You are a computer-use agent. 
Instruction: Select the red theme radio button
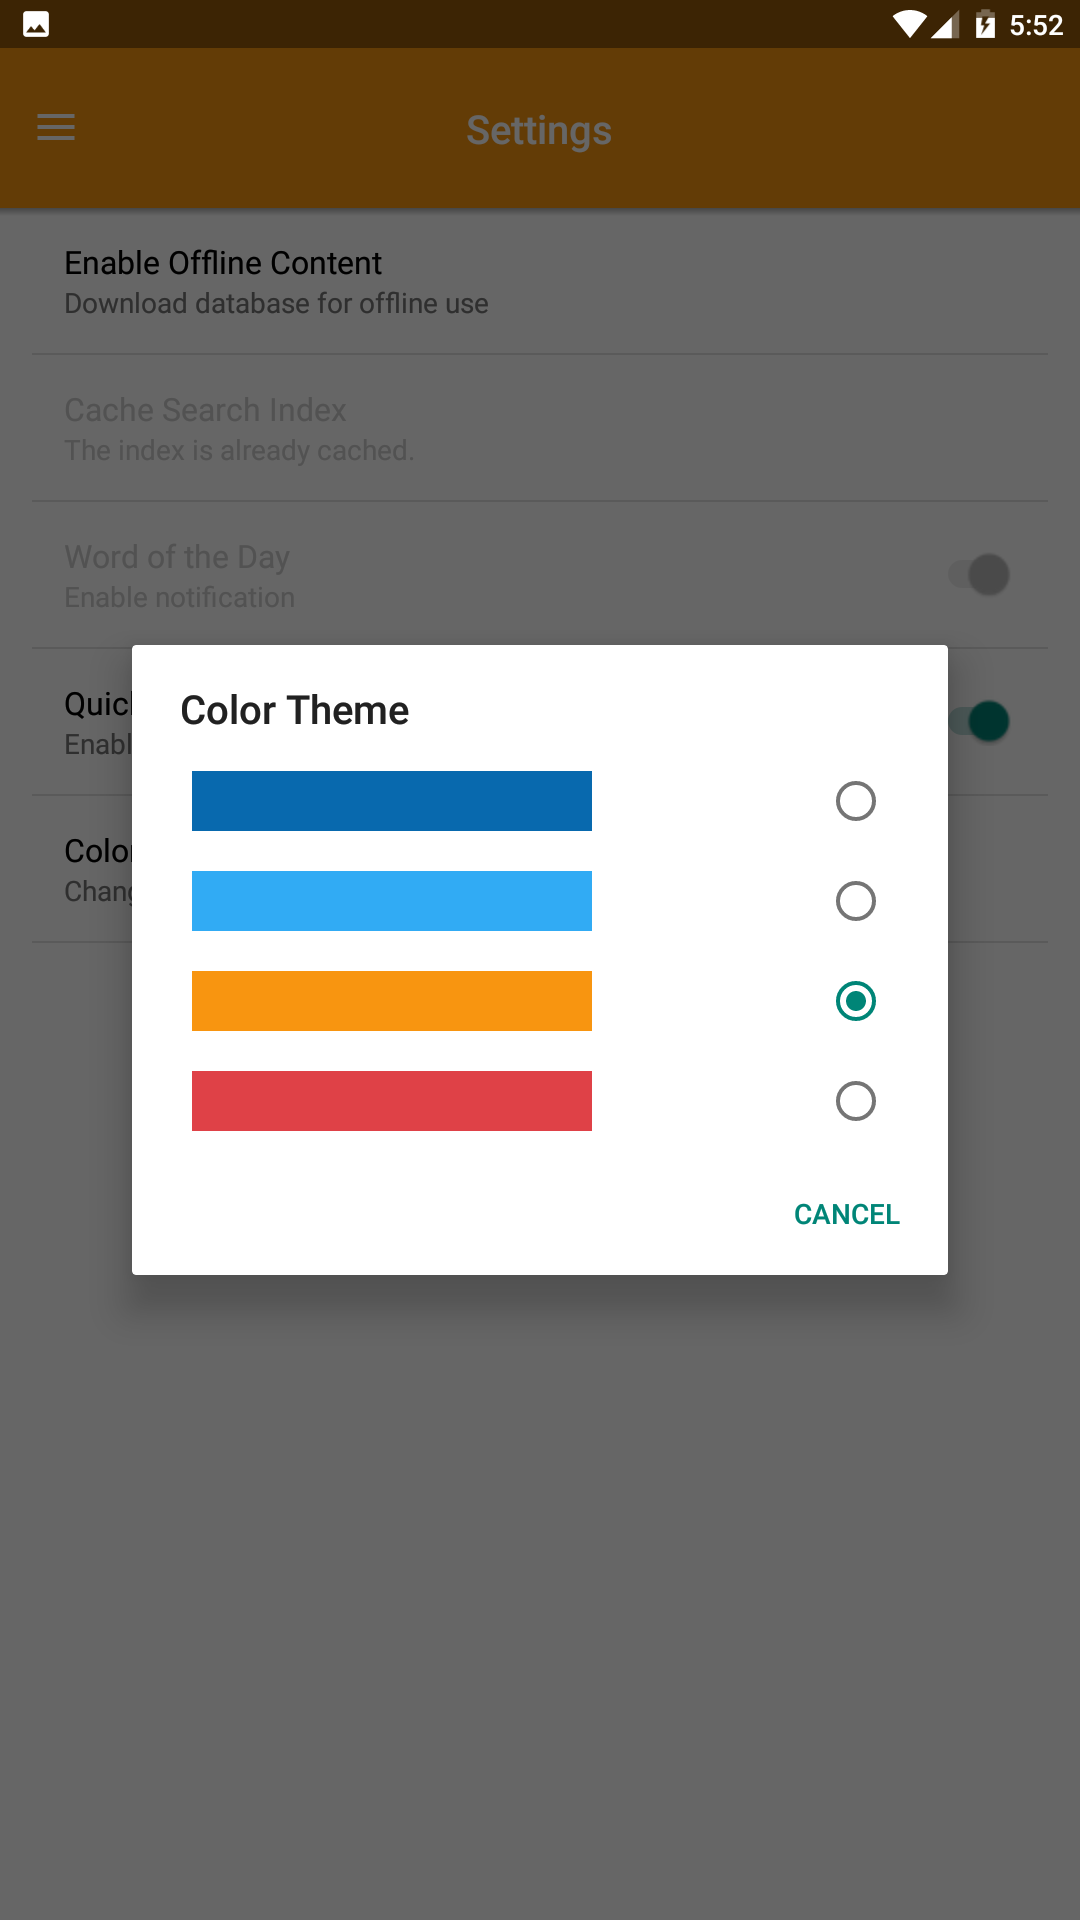856,1101
